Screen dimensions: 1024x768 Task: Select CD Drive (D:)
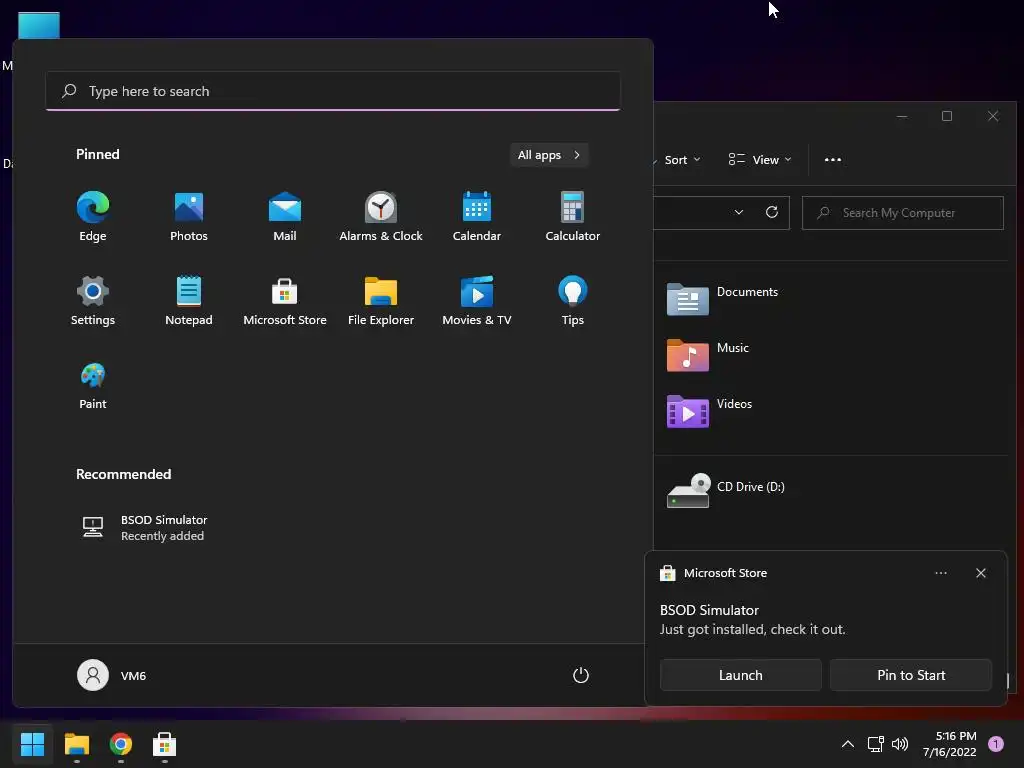(x=726, y=490)
